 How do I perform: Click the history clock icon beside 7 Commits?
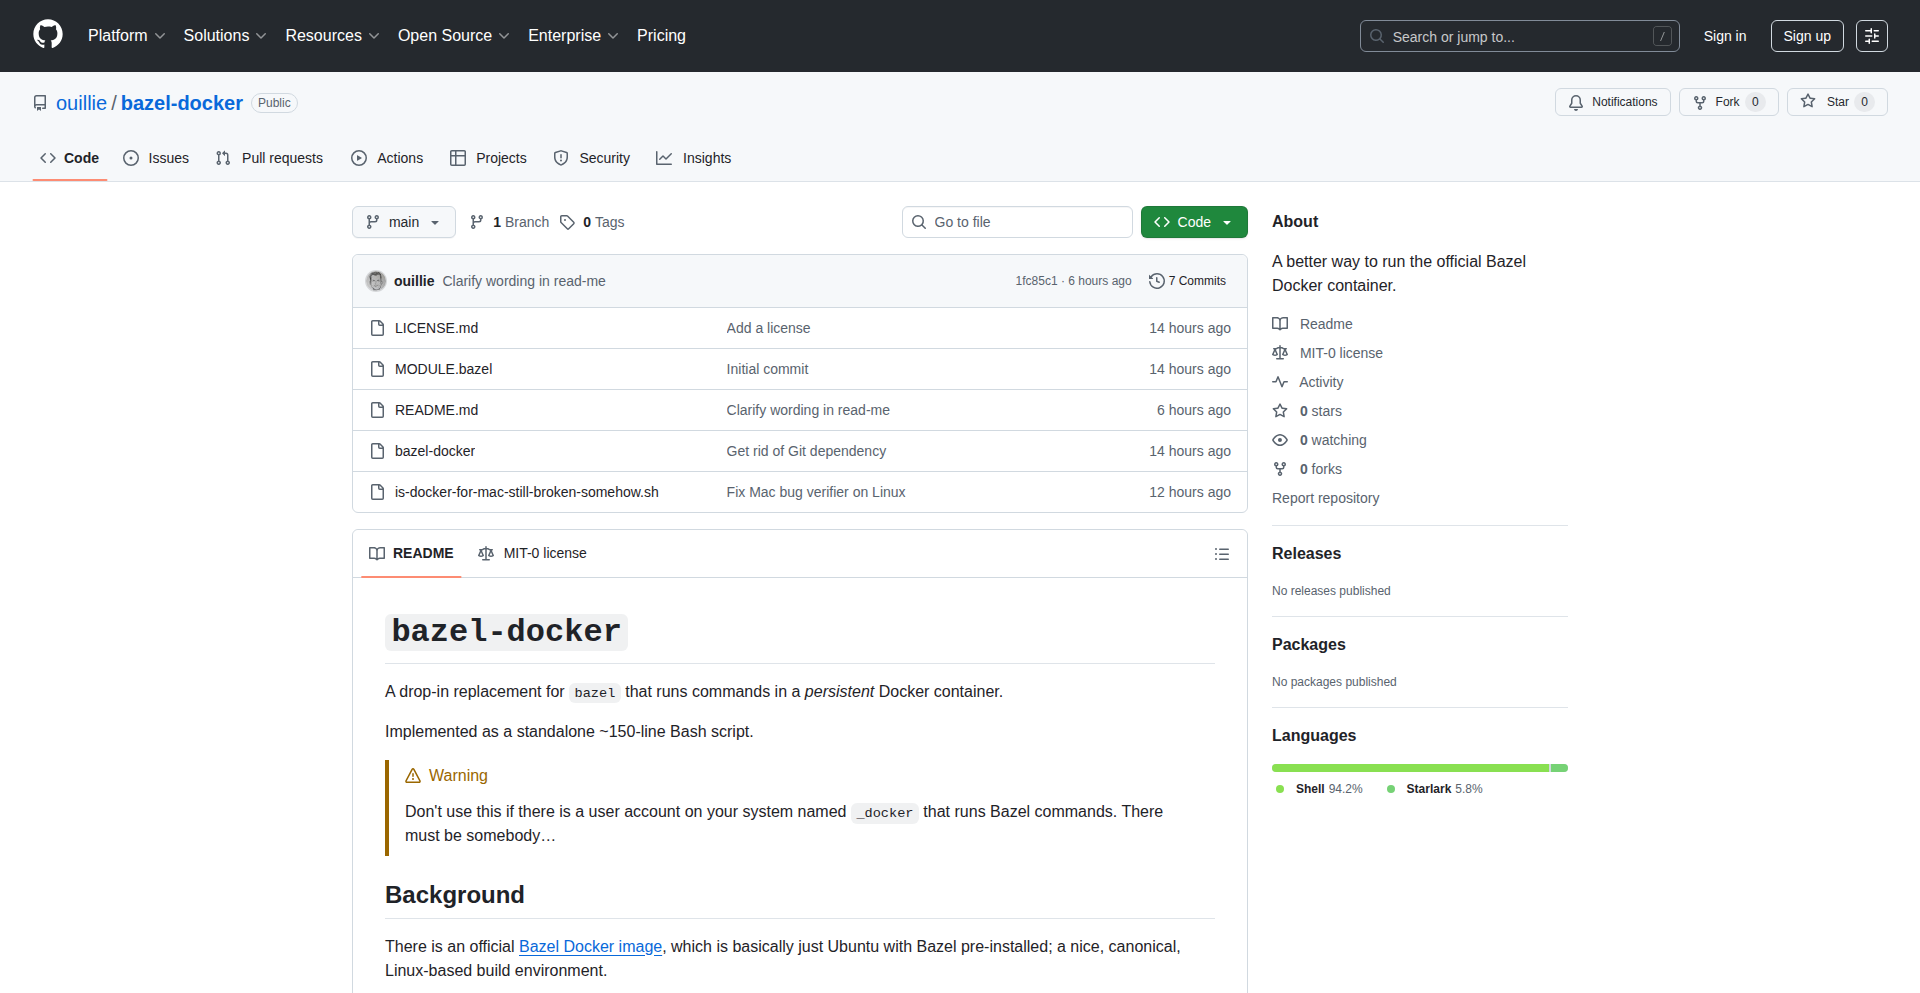pyautogui.click(x=1157, y=281)
